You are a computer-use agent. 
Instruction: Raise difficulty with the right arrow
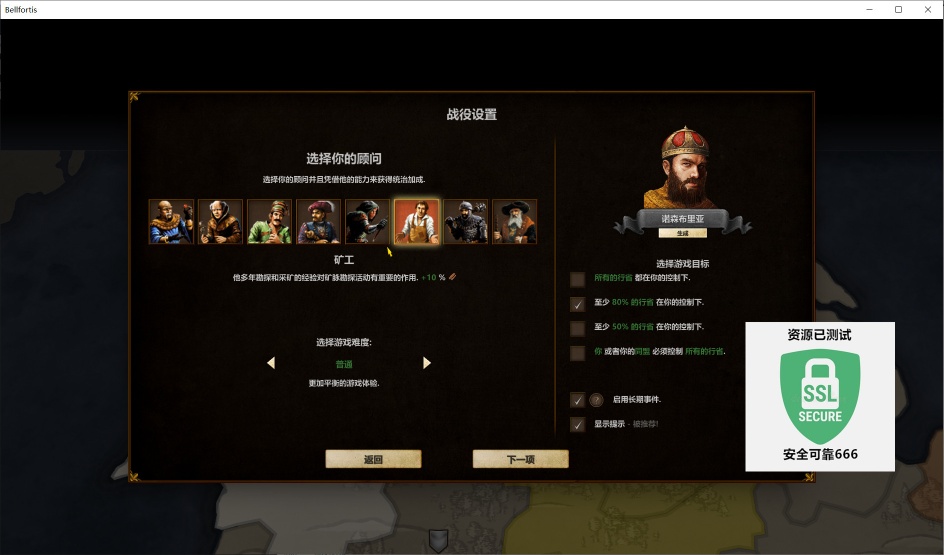(427, 363)
